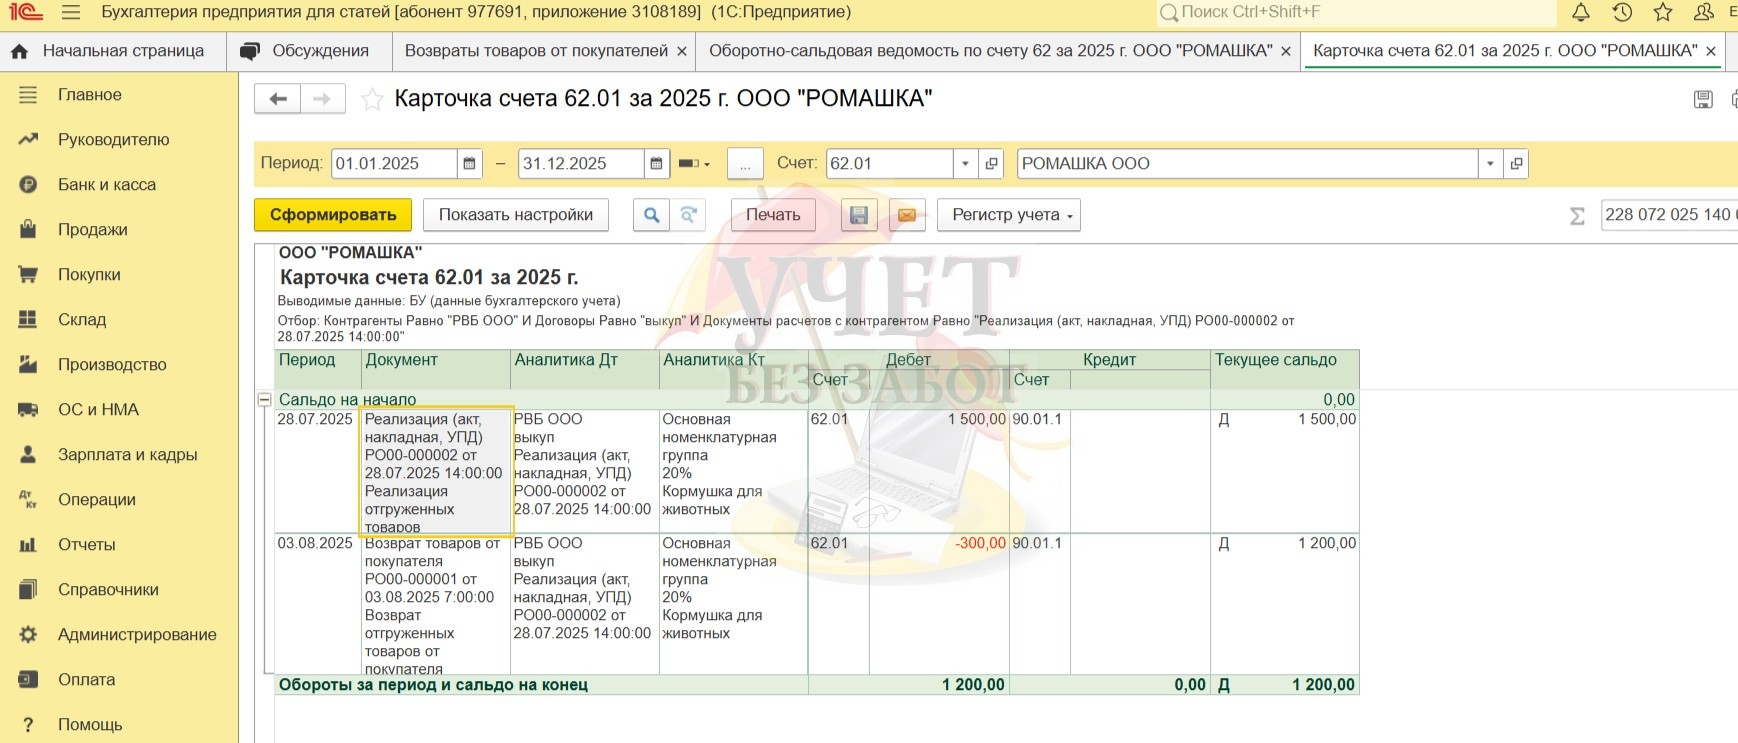Save report using the floppy disk icon
The width and height of the screenshot is (1738, 743).
pos(858,215)
